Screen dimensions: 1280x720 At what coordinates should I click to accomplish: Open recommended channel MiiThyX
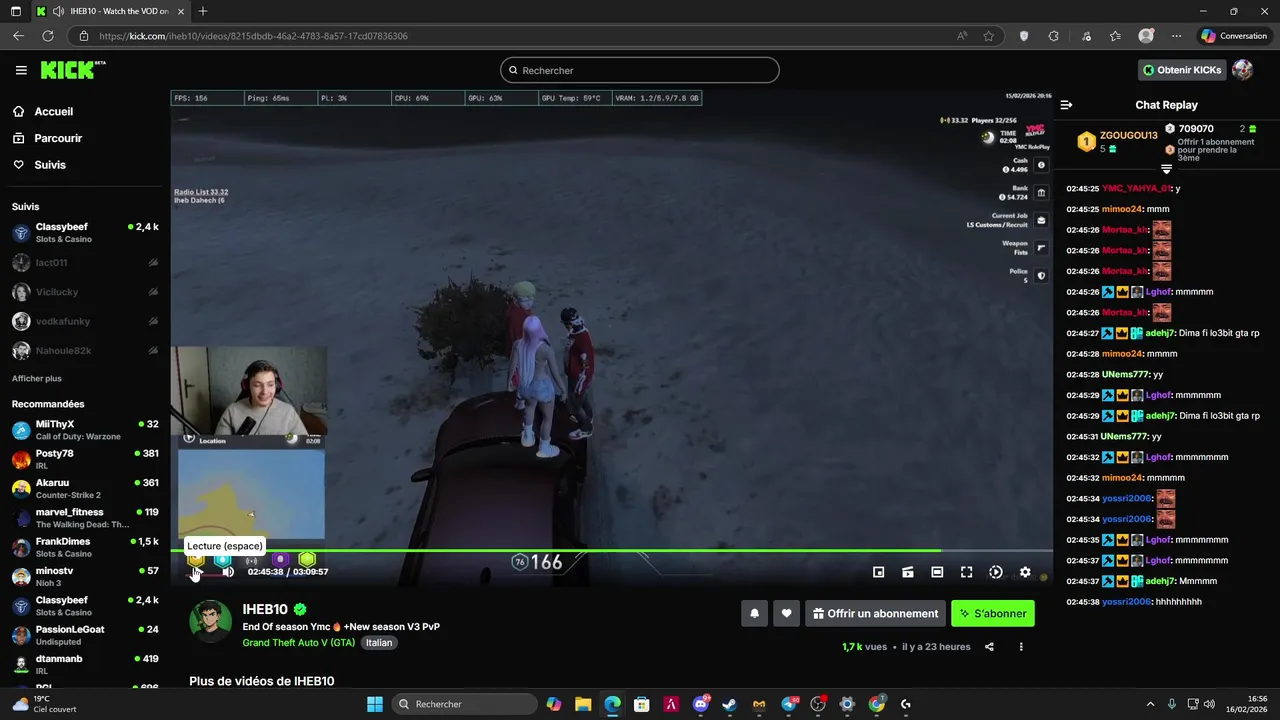click(85, 430)
